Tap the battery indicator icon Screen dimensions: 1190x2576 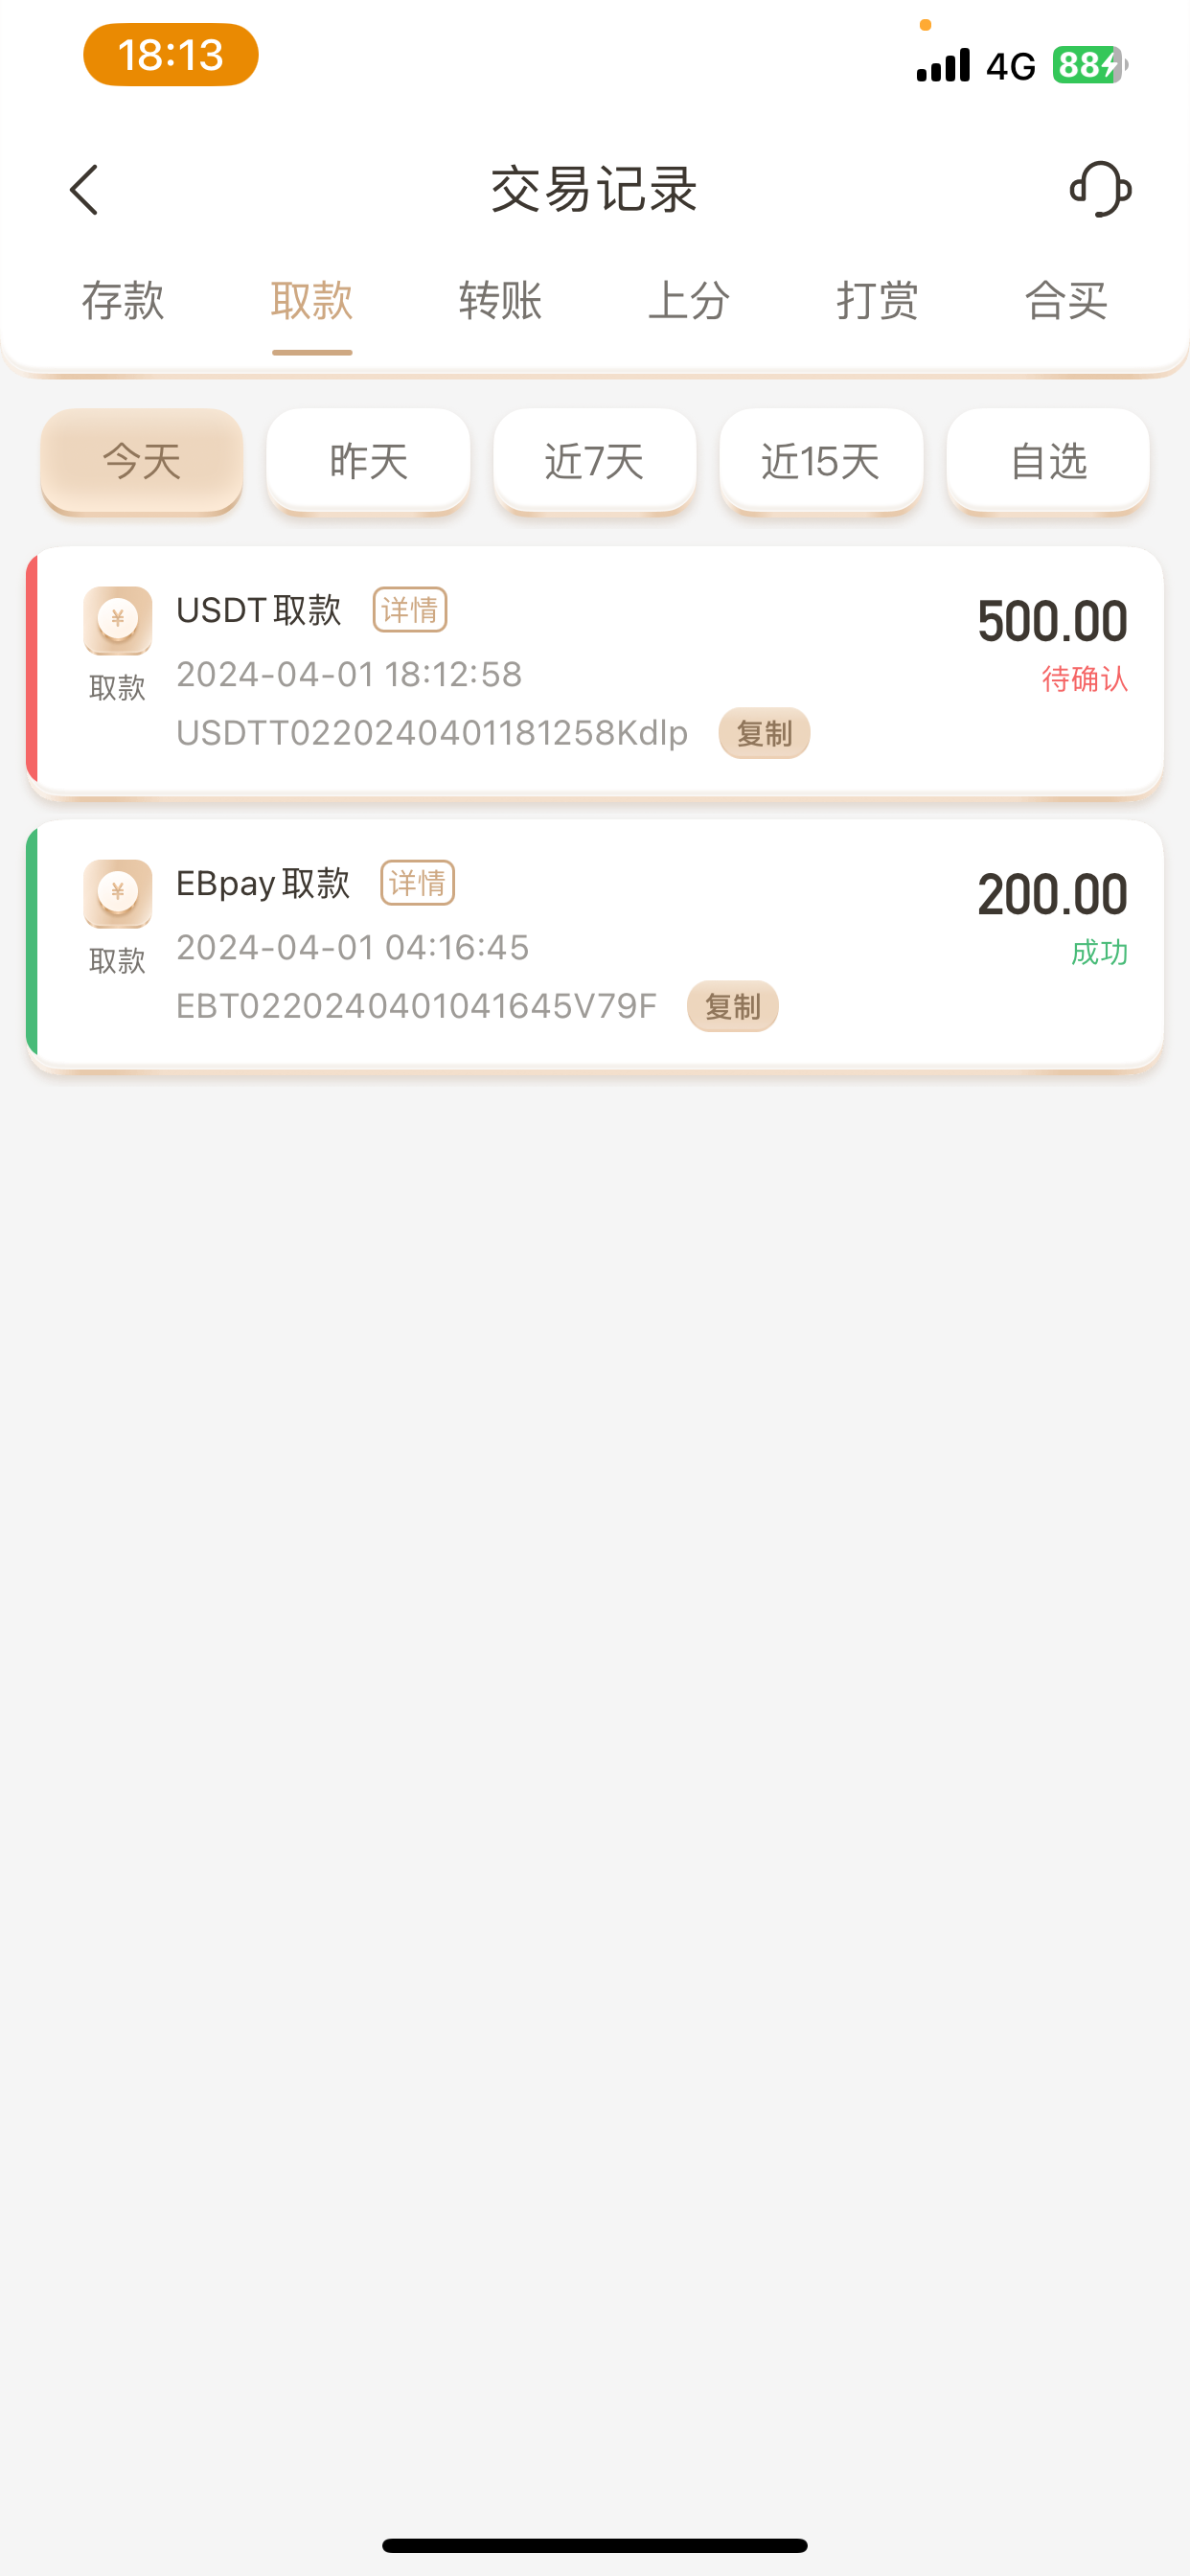pos(1089,65)
